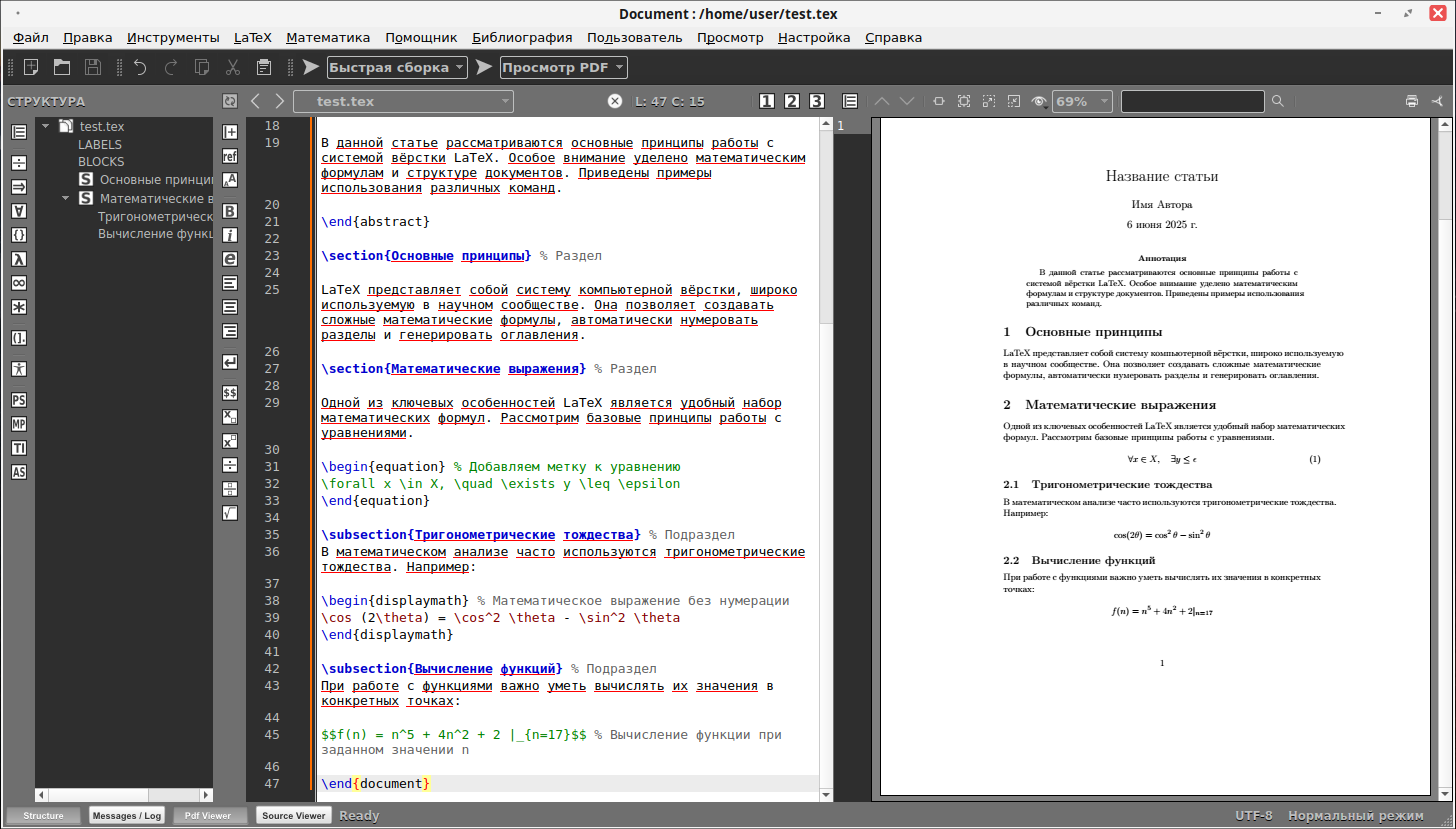Click the PDF search input field

[x=1193, y=101]
